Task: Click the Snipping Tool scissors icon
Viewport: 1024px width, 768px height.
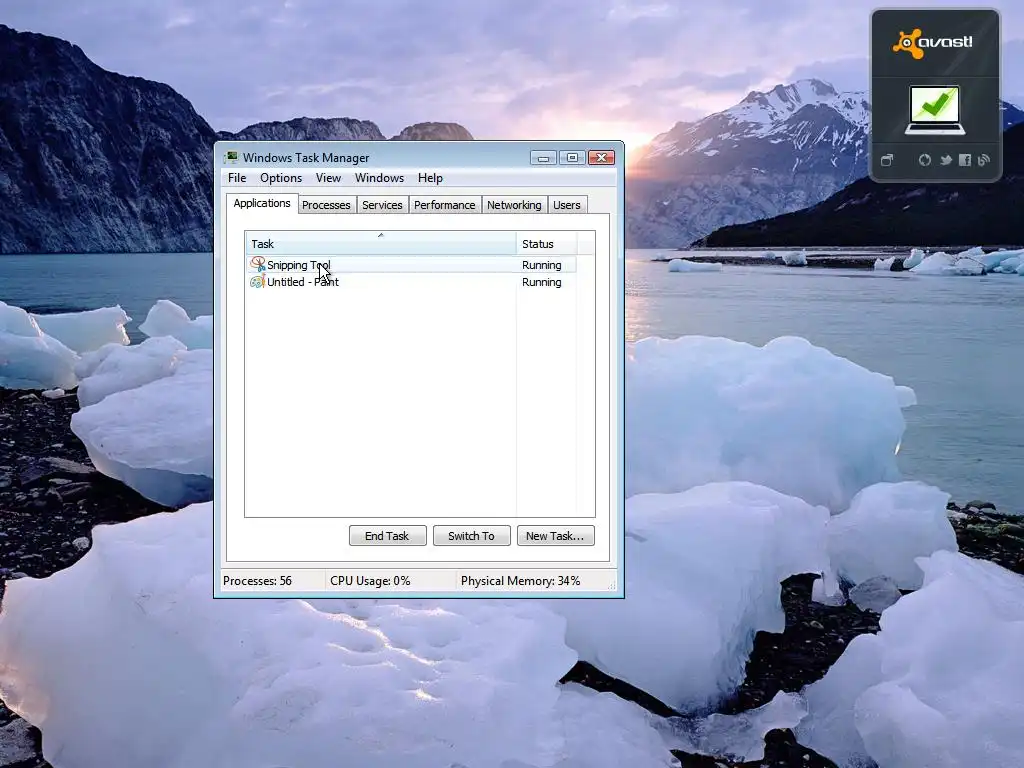Action: click(x=257, y=264)
